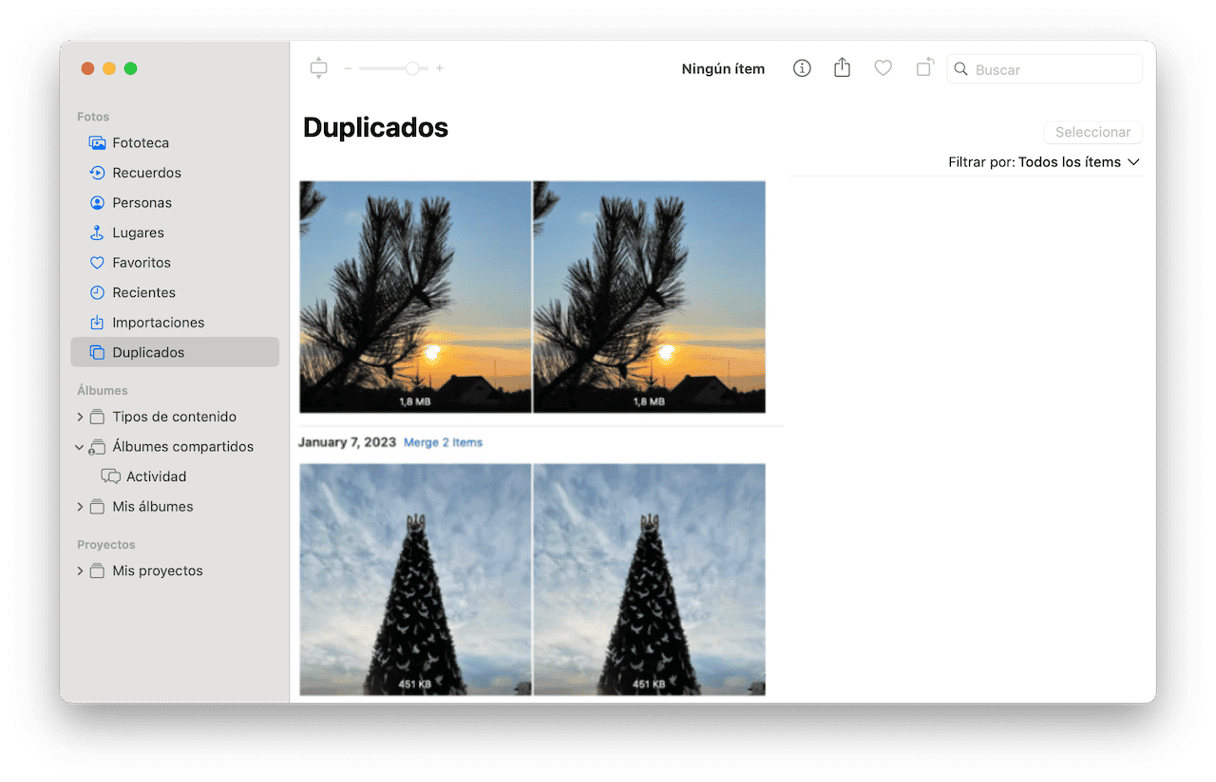
Task: Click the red close window button
Action: (x=88, y=68)
